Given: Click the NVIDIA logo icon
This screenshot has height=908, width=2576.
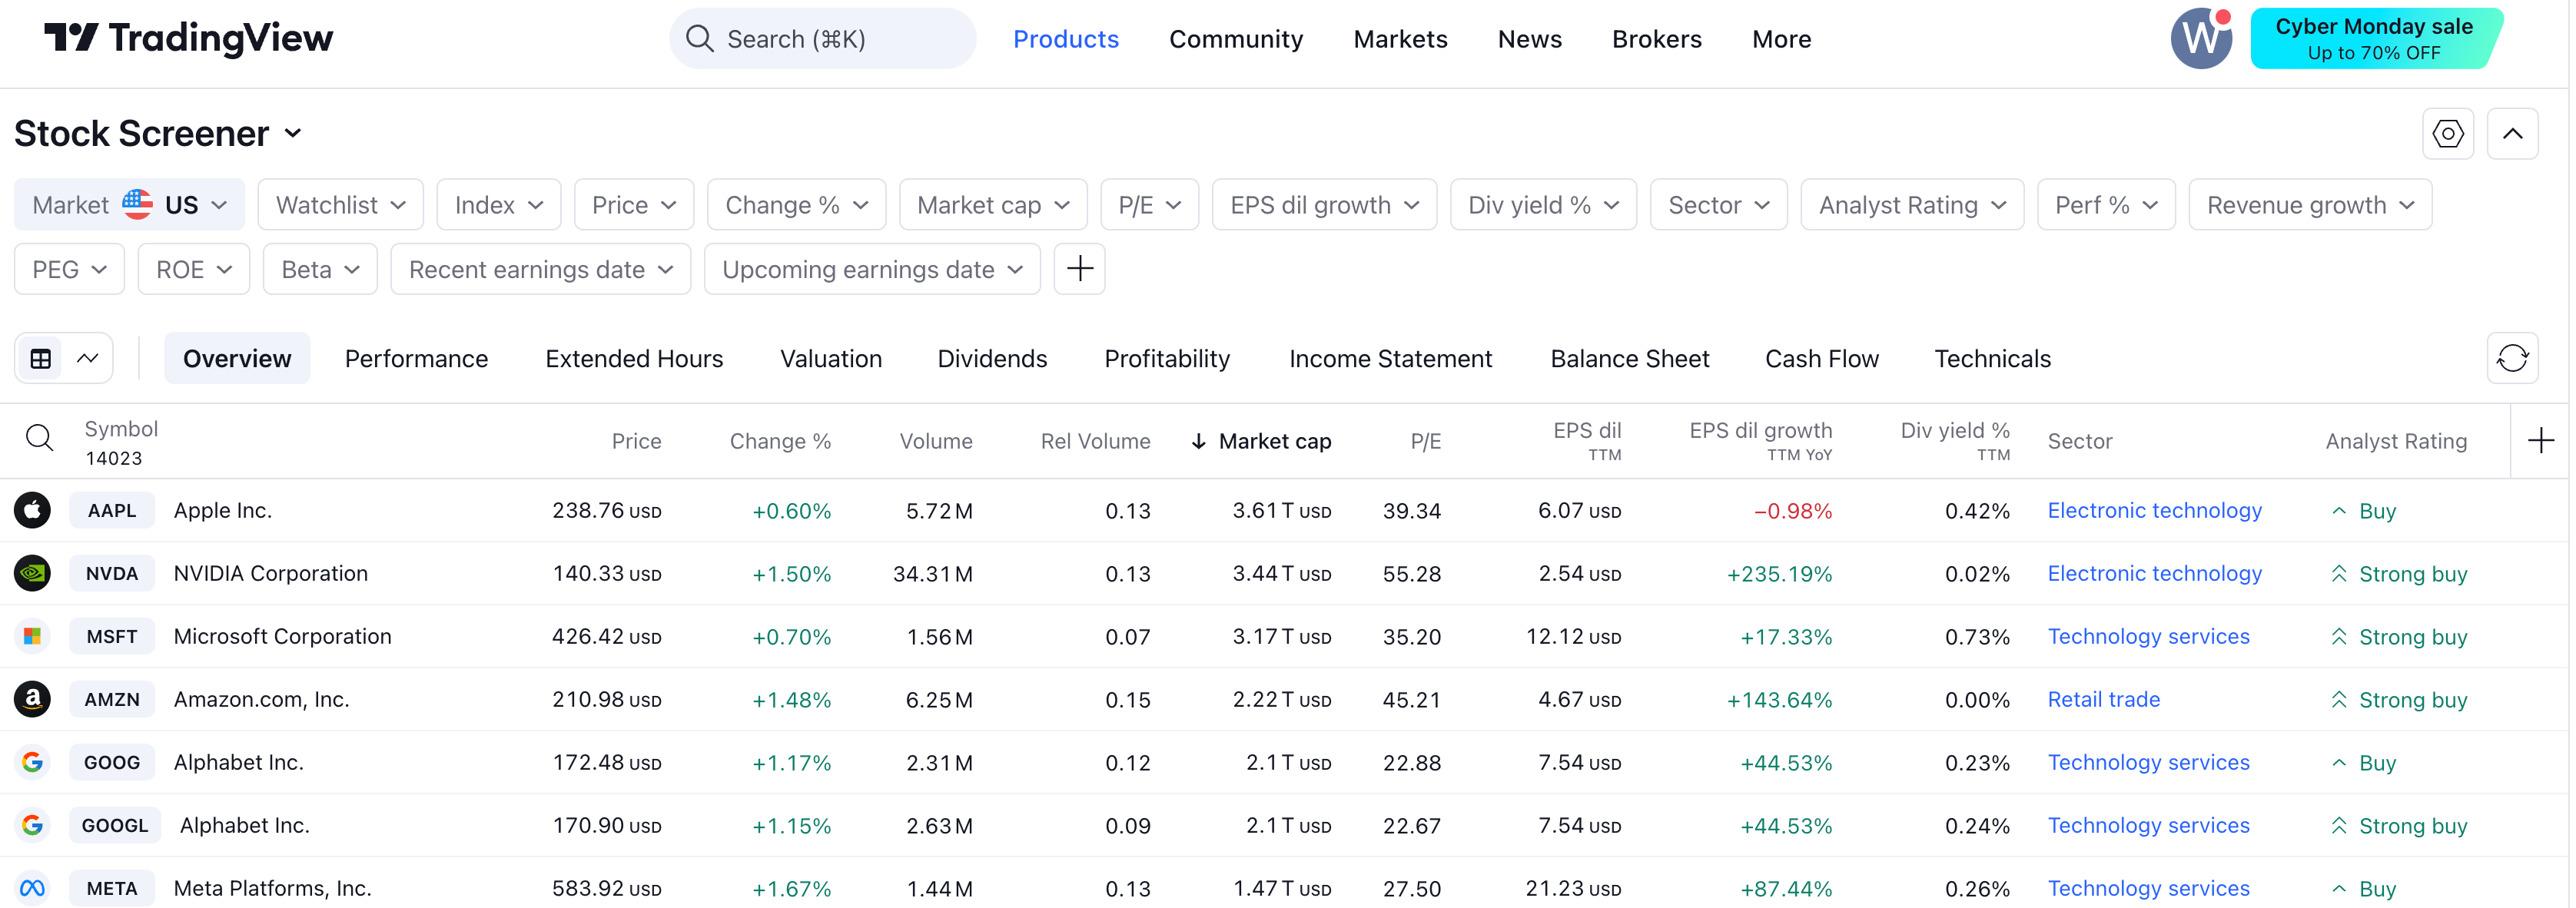Looking at the screenshot, I should 32,573.
